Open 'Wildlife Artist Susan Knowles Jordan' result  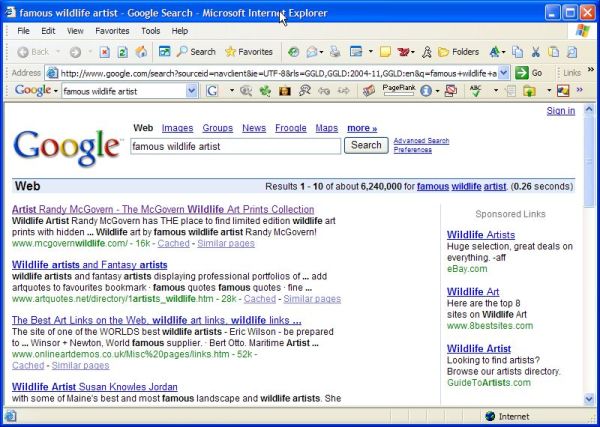pos(95,387)
